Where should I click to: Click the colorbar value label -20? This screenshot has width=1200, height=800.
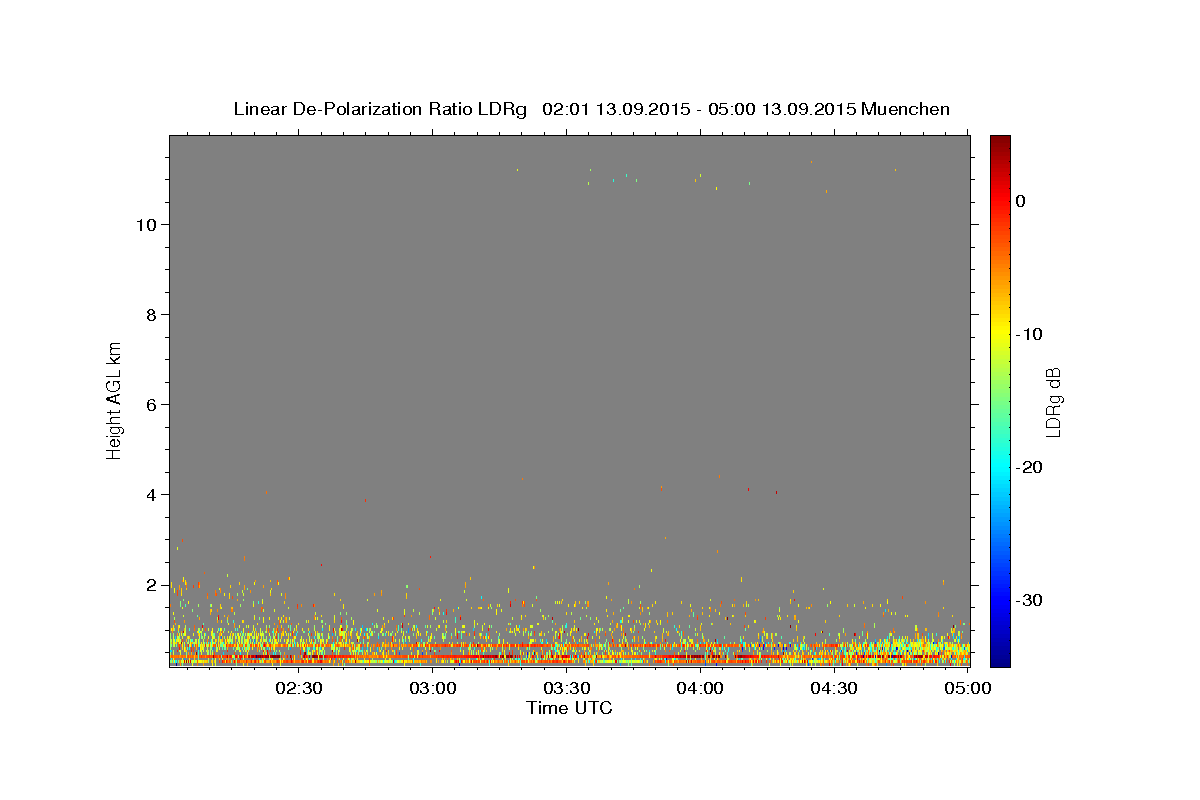pos(1029,467)
